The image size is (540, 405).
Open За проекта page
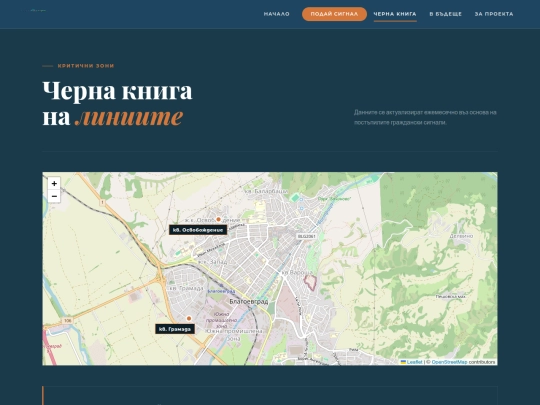pyautogui.click(x=494, y=14)
